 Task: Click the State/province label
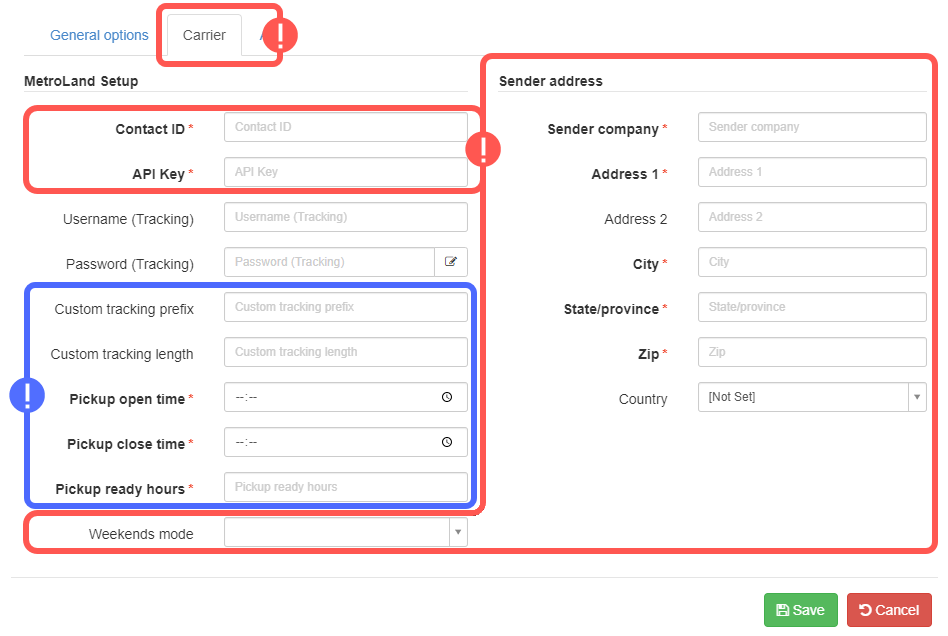611,309
